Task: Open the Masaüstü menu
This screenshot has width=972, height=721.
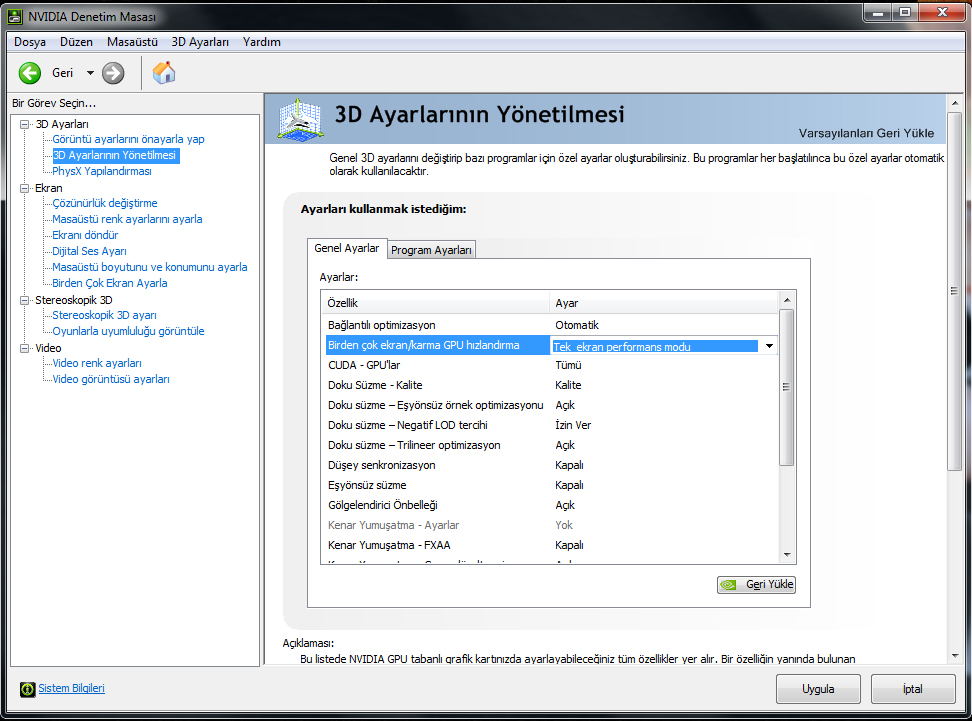Action: [x=132, y=42]
